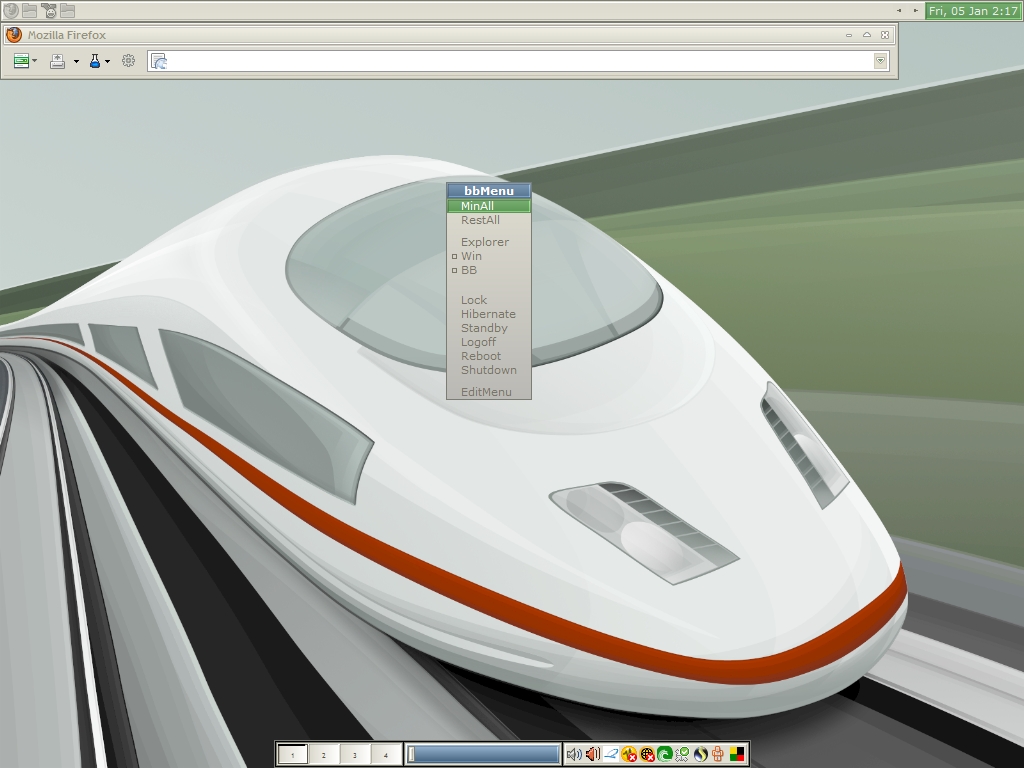The height and width of the screenshot is (768, 1024).
Task: Click the dark sphere tray icon
Action: coord(701,755)
